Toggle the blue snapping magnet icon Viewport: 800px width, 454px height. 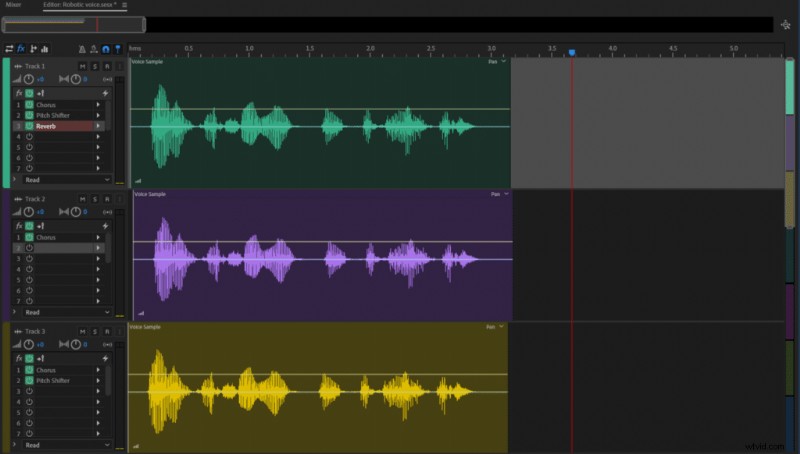pyautogui.click(x=106, y=49)
